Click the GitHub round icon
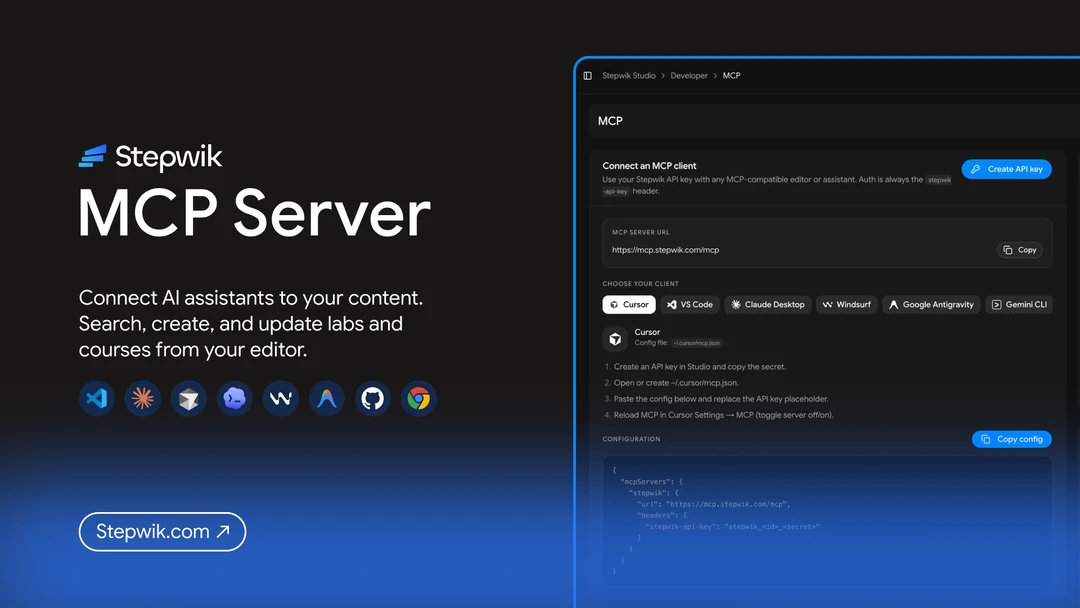The width and height of the screenshot is (1080, 608). pos(373,398)
